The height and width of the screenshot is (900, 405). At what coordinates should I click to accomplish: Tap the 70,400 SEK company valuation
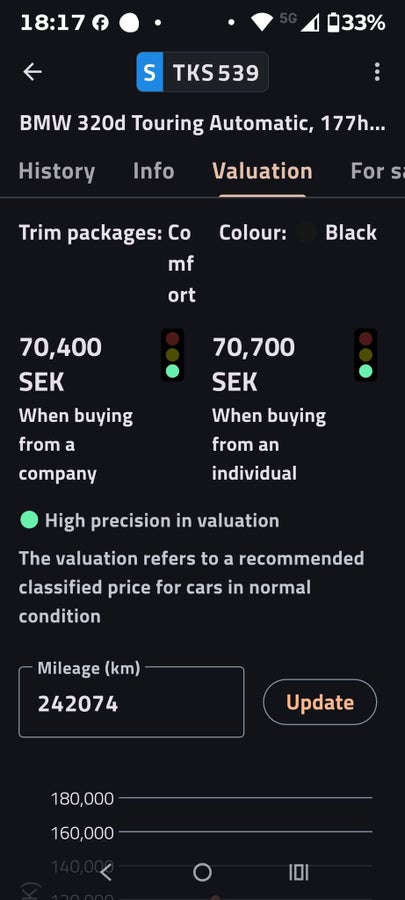pyautogui.click(x=60, y=364)
